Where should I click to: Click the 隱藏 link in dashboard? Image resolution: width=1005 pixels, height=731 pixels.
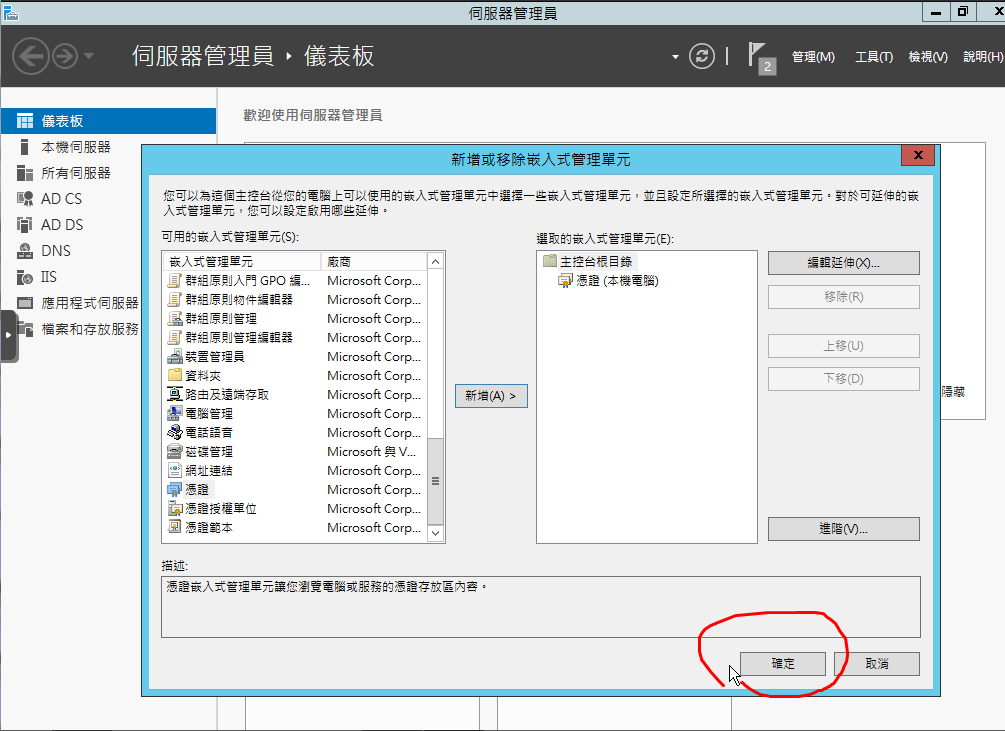click(953, 391)
